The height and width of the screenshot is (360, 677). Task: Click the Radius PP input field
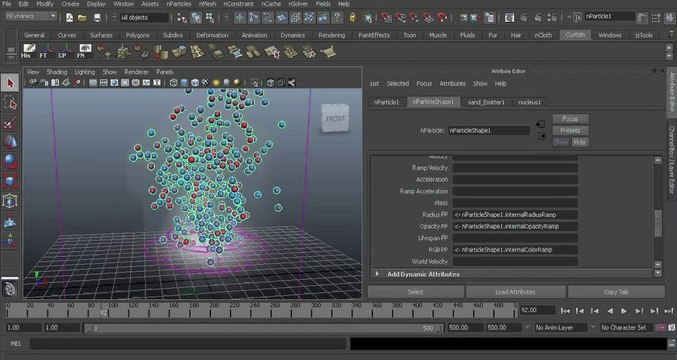[515, 215]
